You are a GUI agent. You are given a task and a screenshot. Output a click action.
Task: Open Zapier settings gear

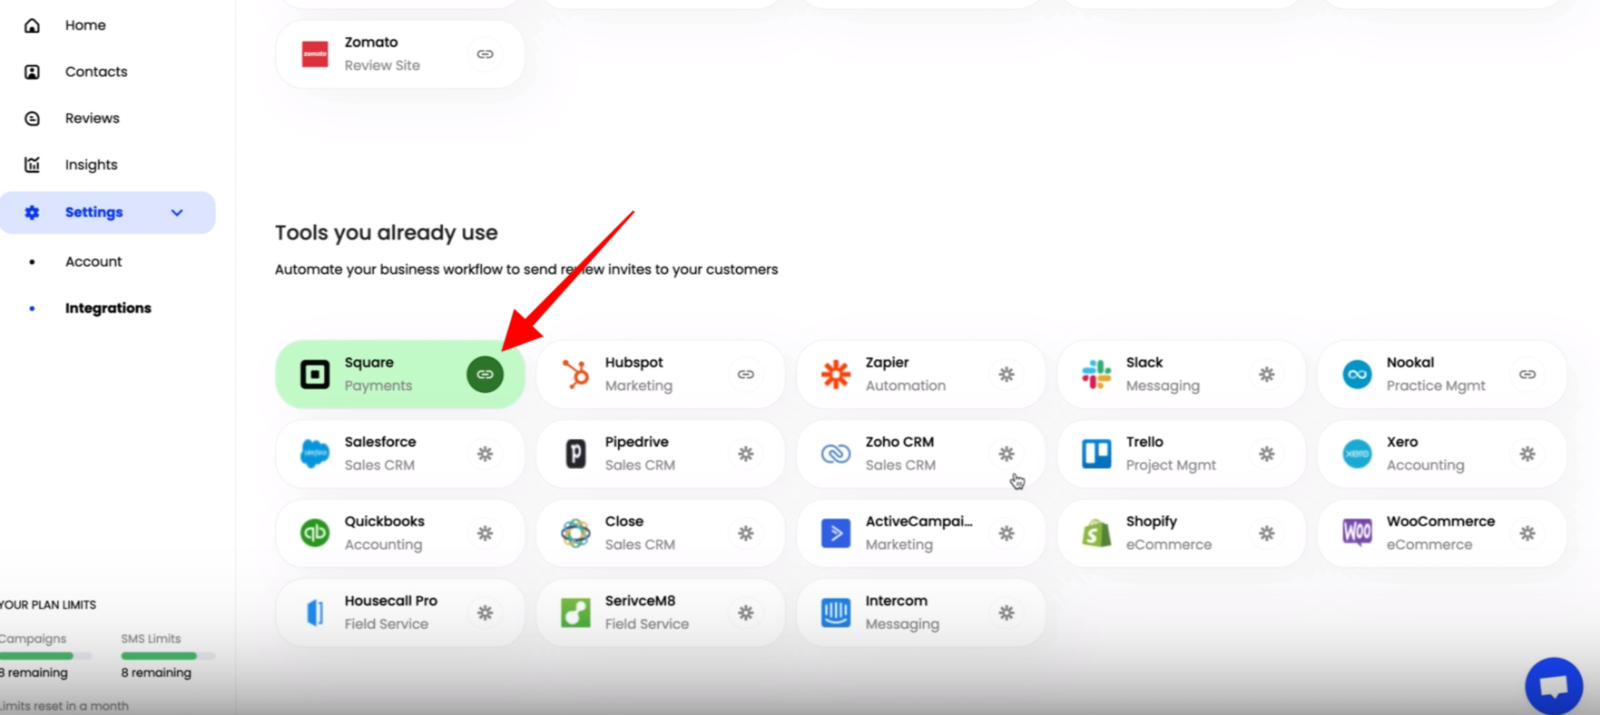[x=1007, y=374]
